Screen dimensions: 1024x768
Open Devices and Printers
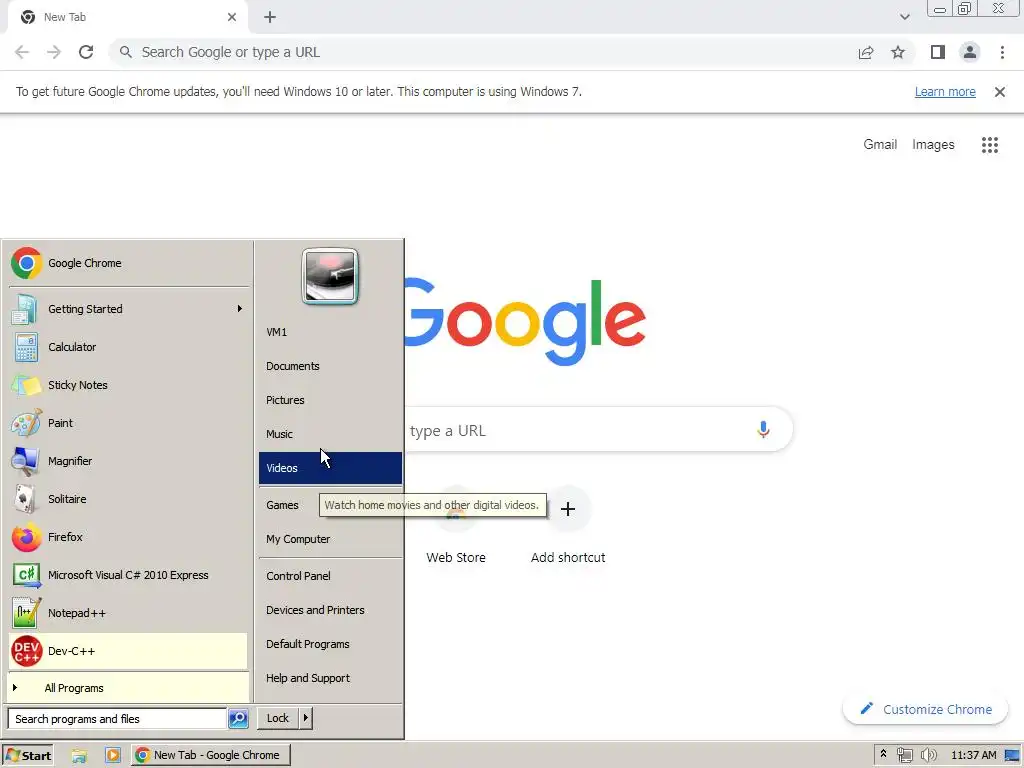[x=330, y=610]
